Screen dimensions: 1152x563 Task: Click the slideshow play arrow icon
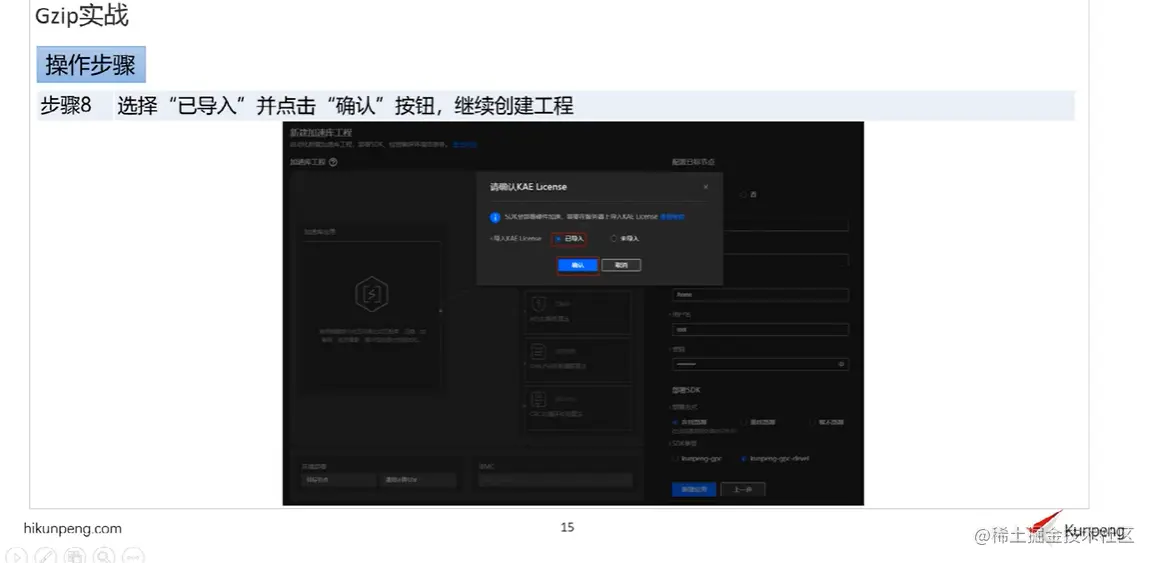pyautogui.click(x=16, y=556)
